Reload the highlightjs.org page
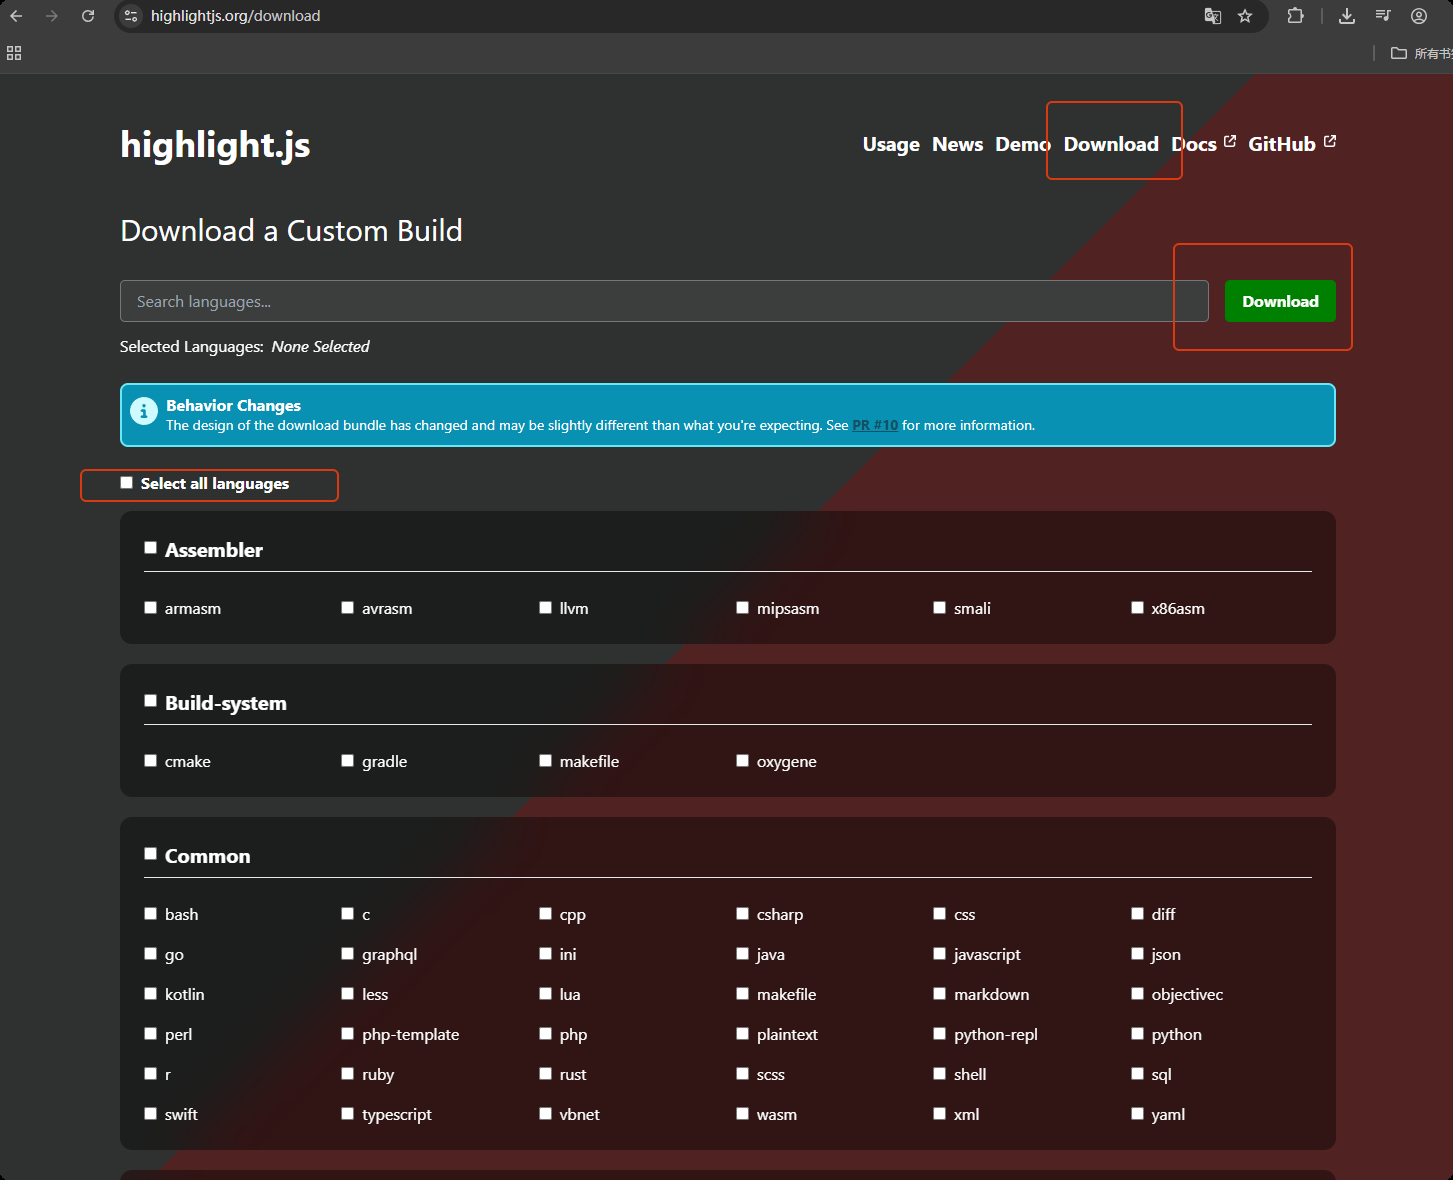Screen dimensions: 1453x1180 [x=88, y=16]
